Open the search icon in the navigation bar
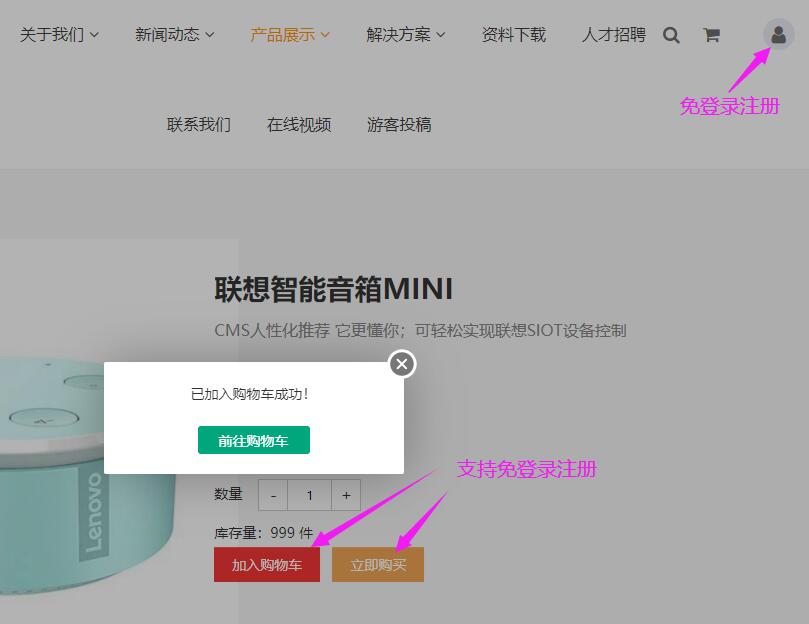Screen dimensions: 809x624 click(x=671, y=35)
